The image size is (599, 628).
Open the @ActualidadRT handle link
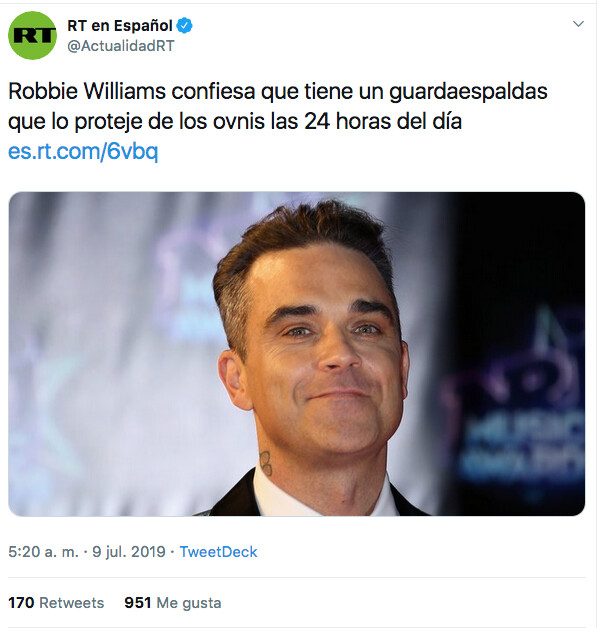coord(121,46)
